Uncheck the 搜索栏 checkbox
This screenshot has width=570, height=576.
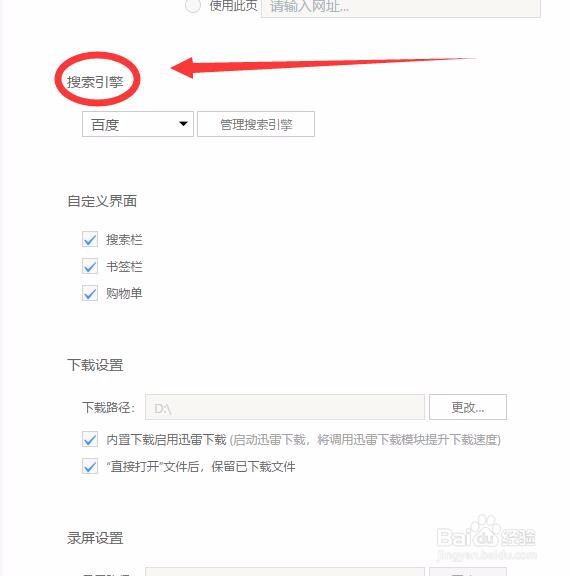[x=90, y=240]
